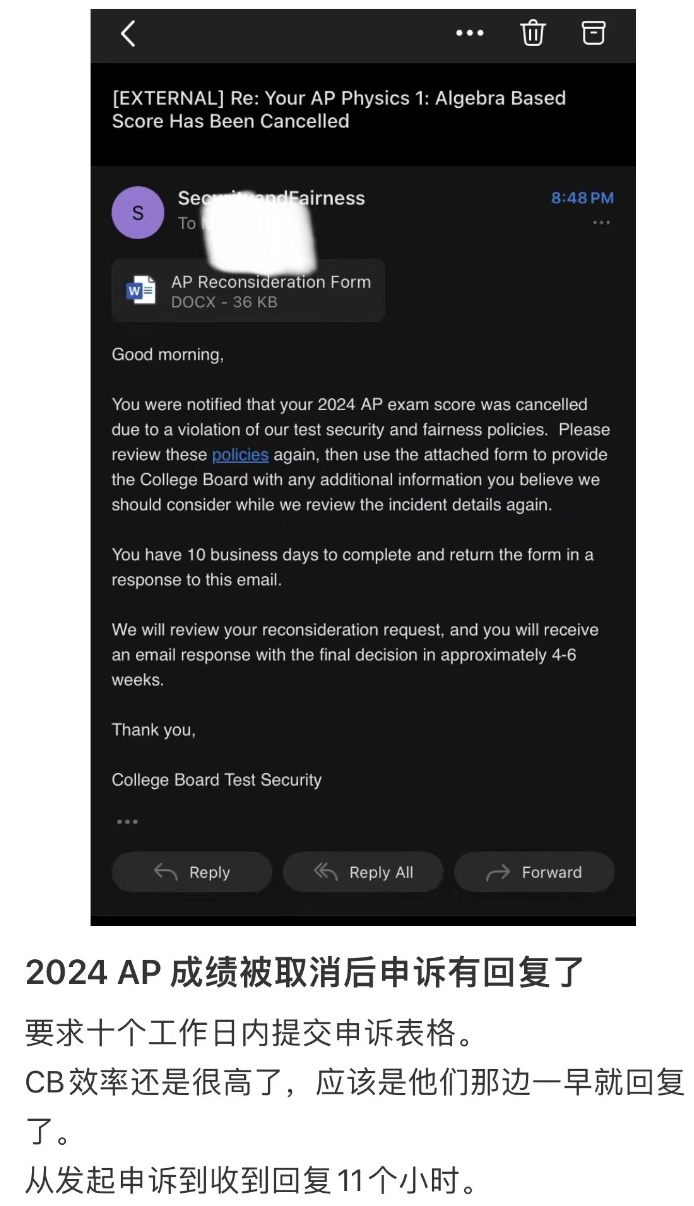Tap the Reply All button

pos(363,872)
